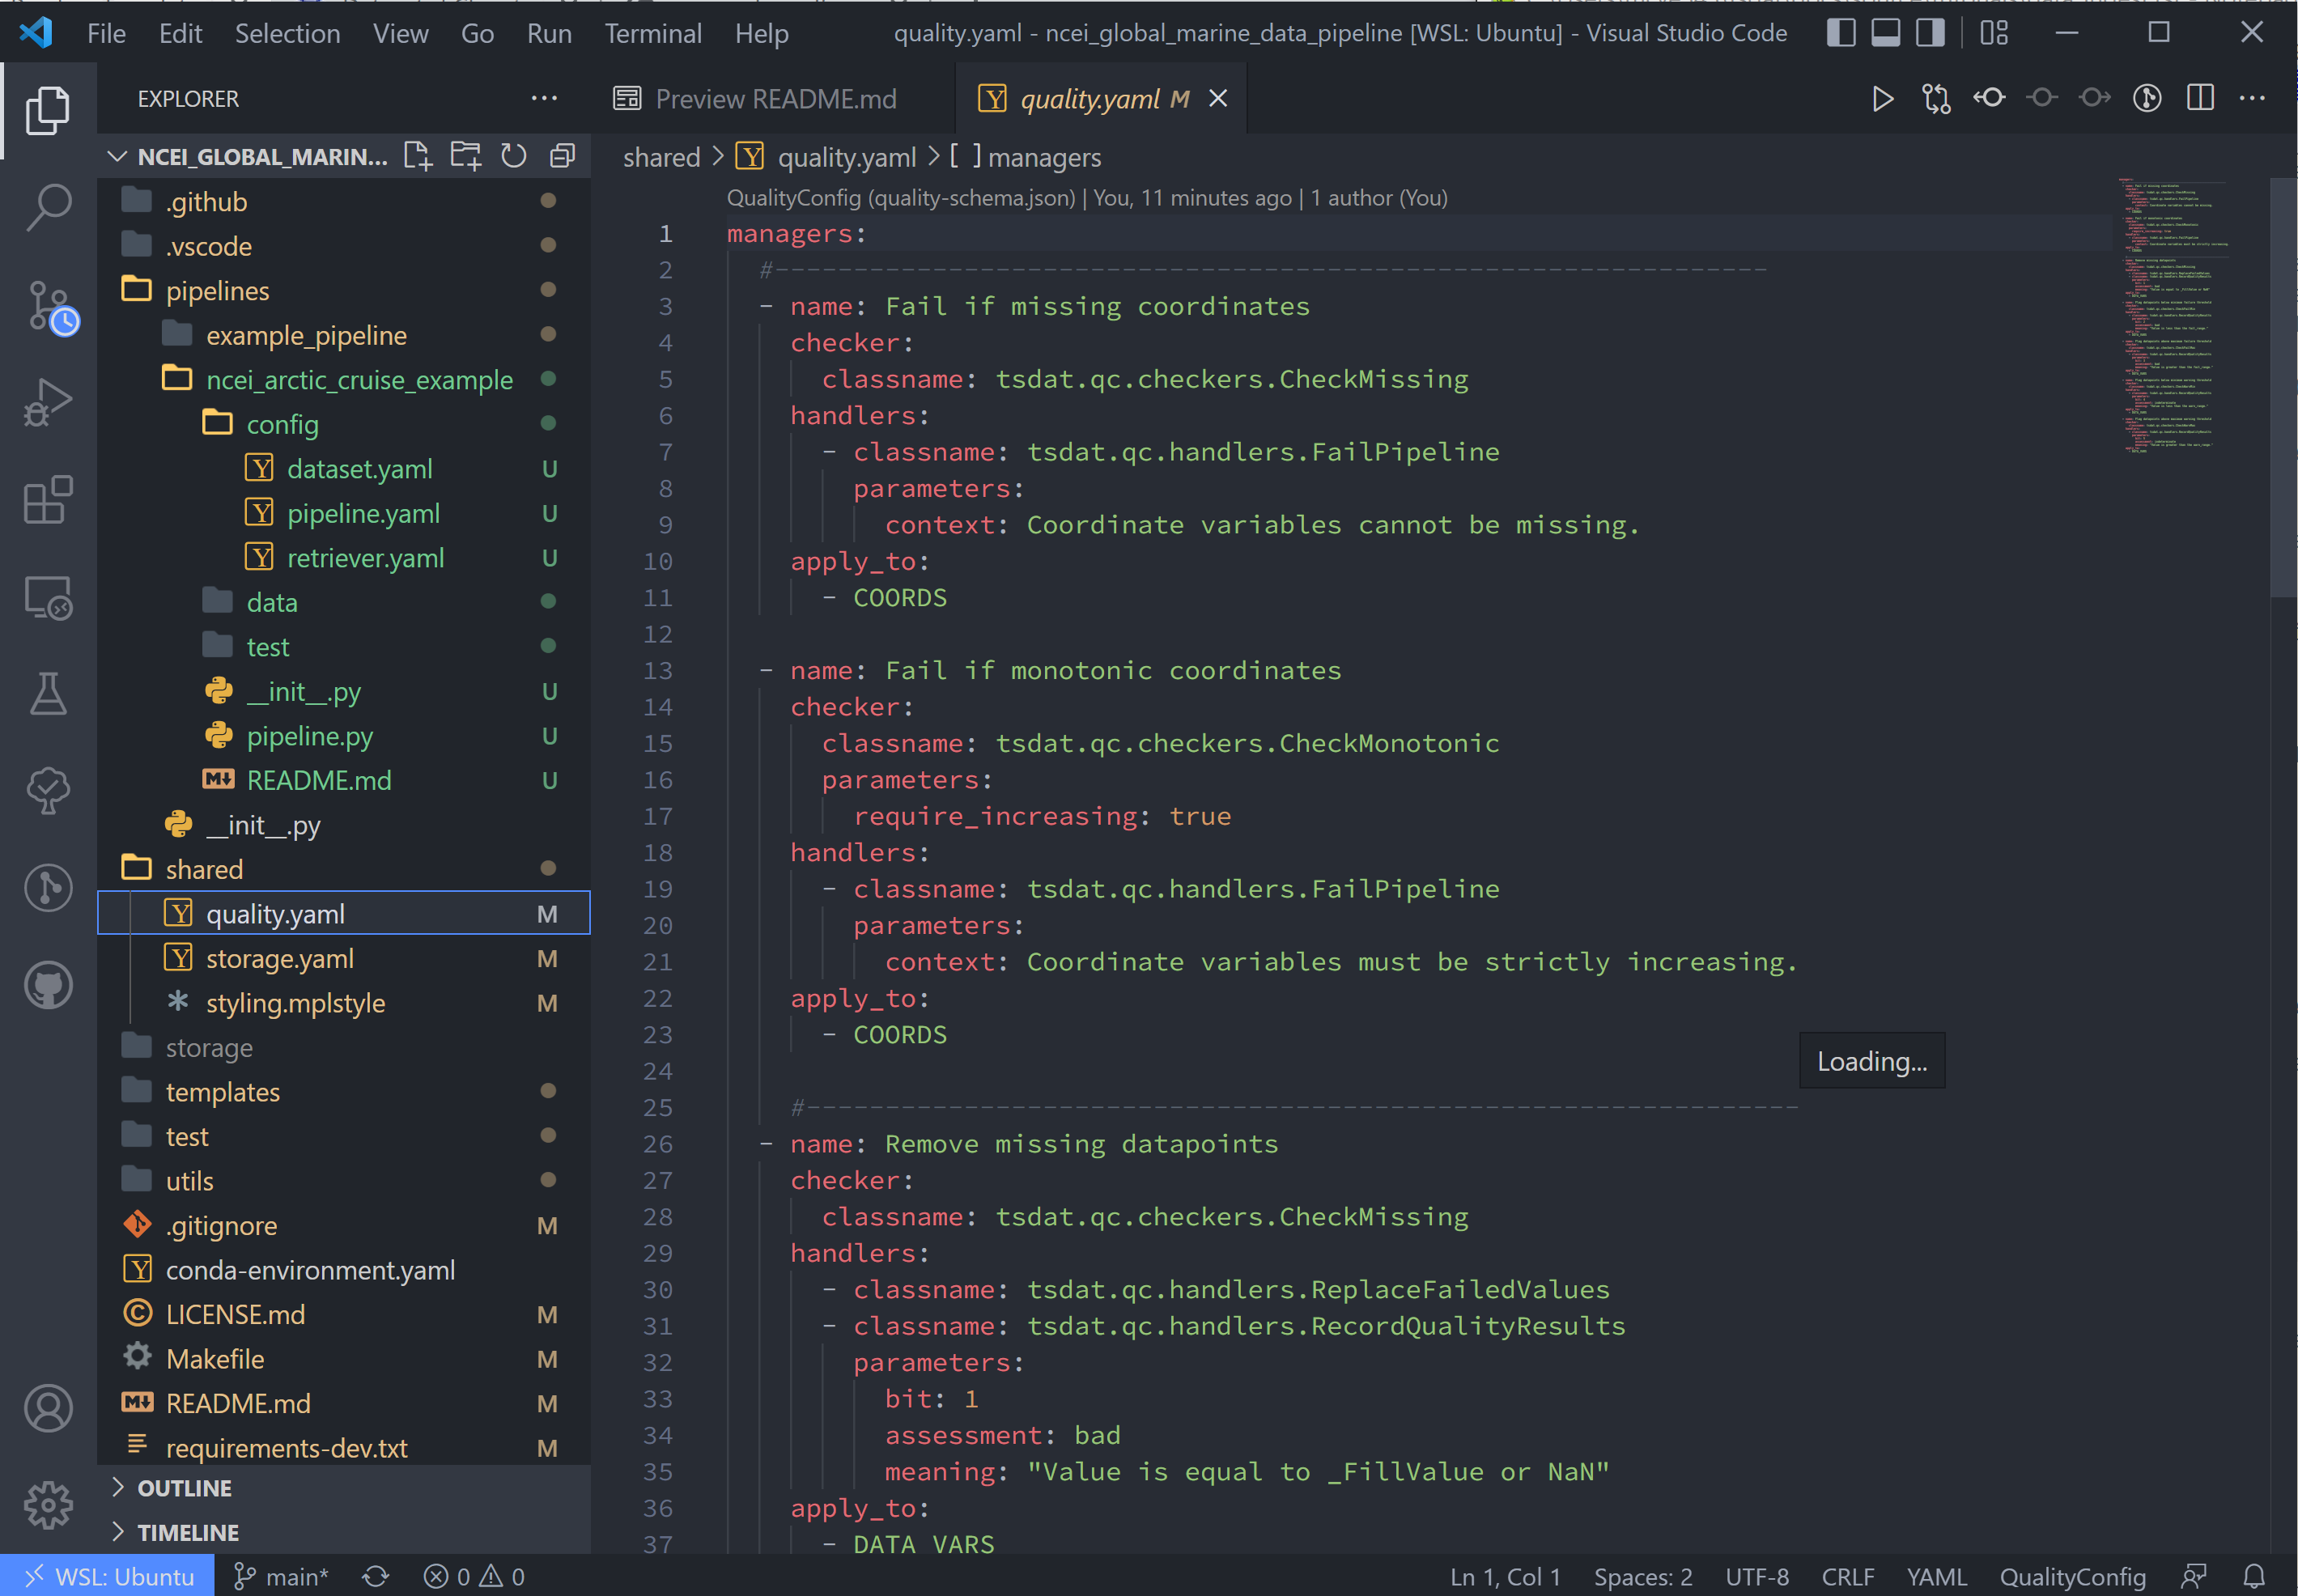Image resolution: width=2298 pixels, height=1596 pixels.
Task: Click the main* branch in status bar
Action: [281, 1576]
